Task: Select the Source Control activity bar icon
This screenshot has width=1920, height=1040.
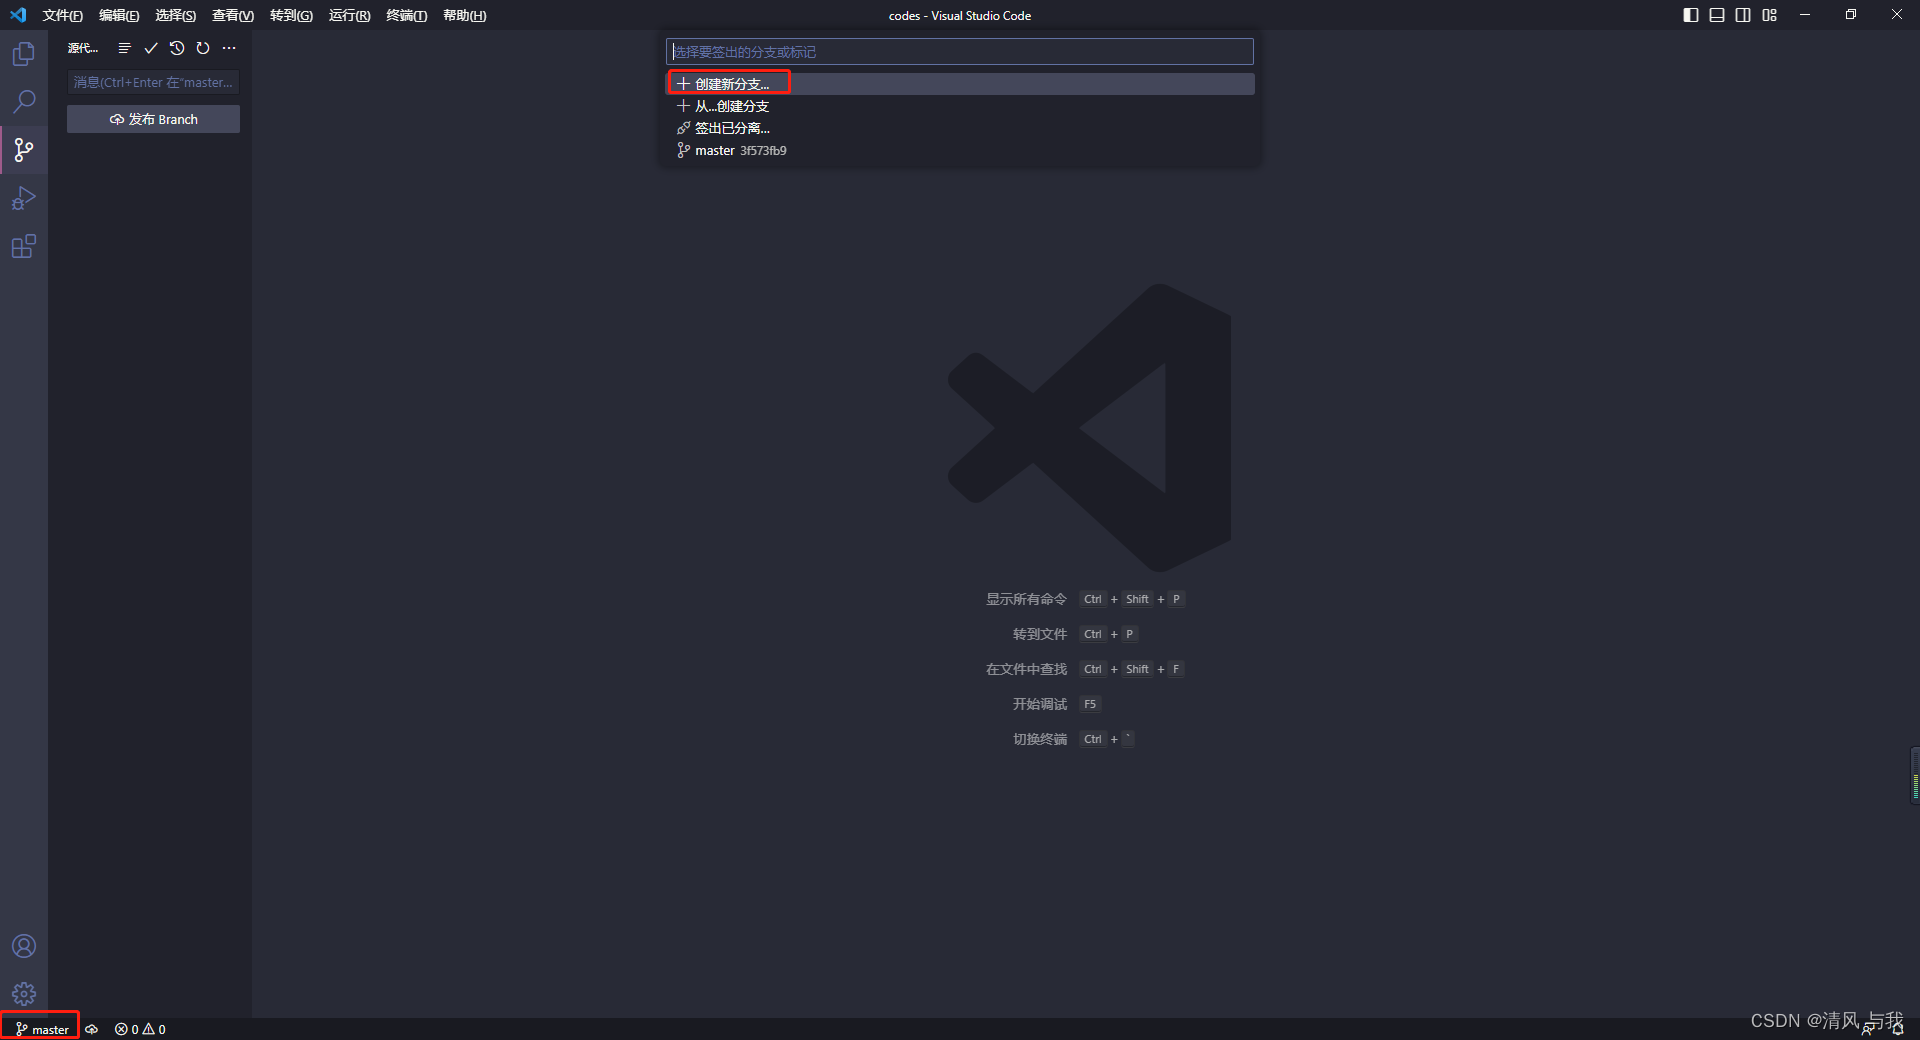Action: [x=24, y=150]
